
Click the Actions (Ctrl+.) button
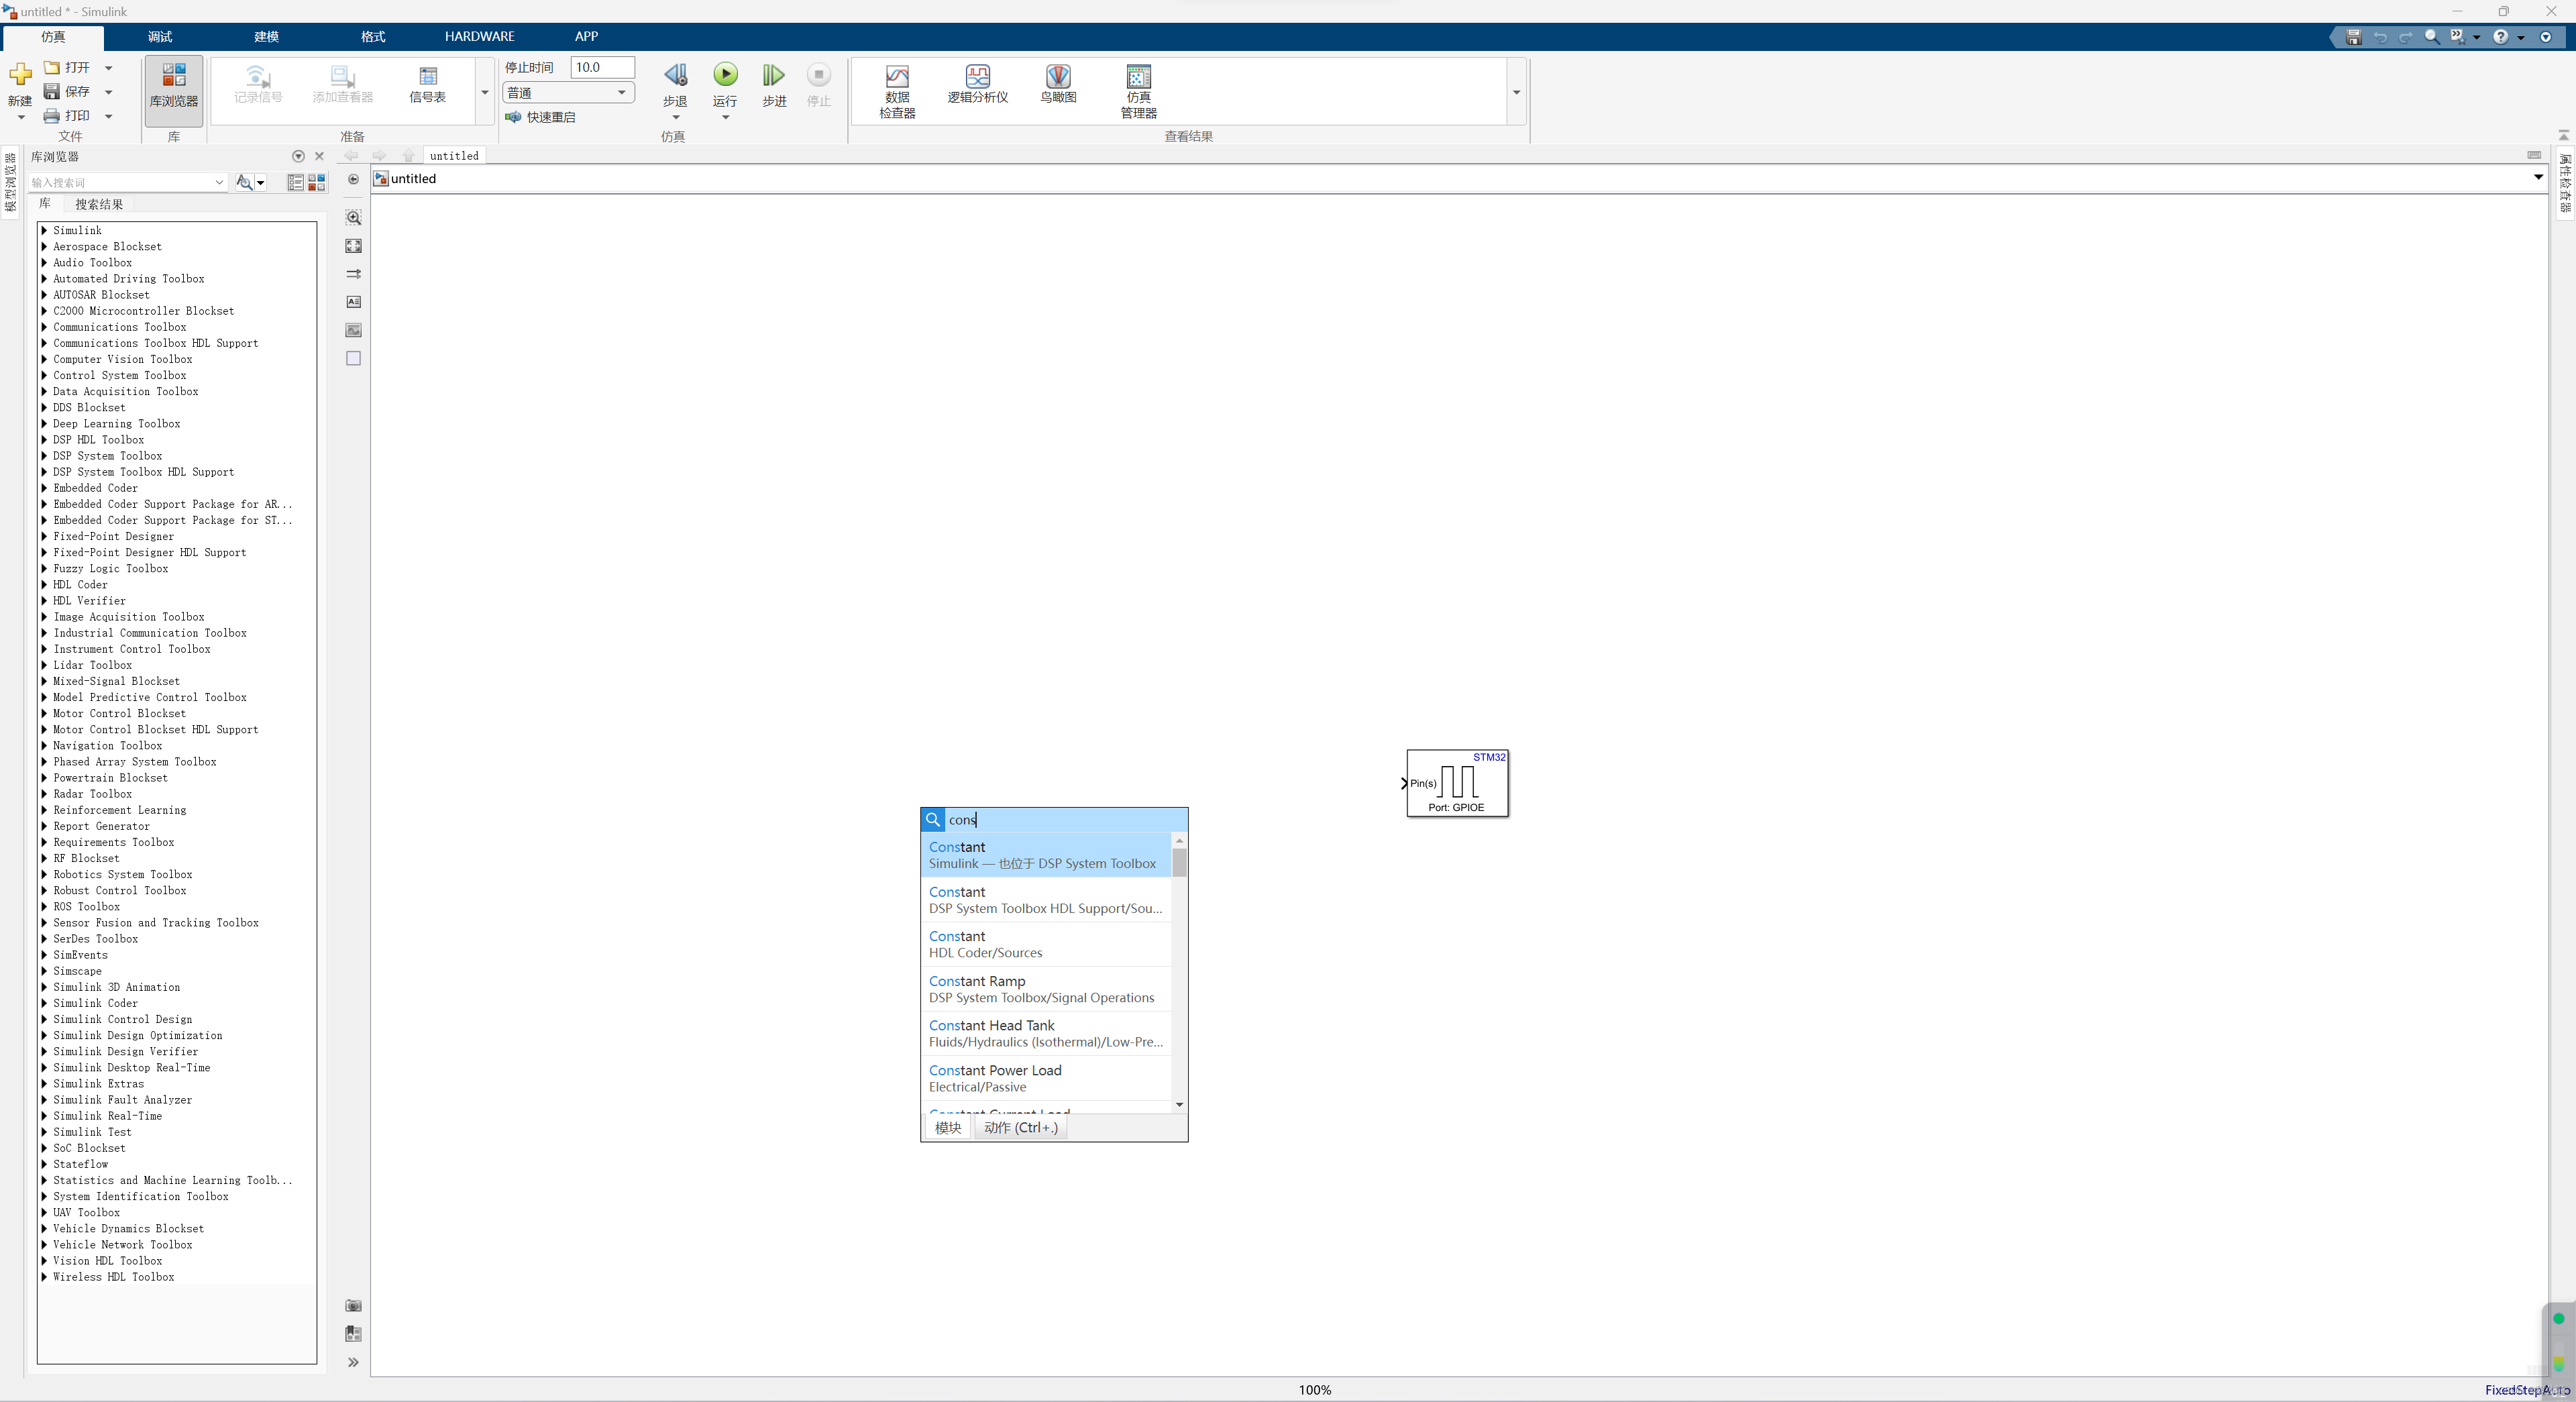[x=1020, y=1127]
